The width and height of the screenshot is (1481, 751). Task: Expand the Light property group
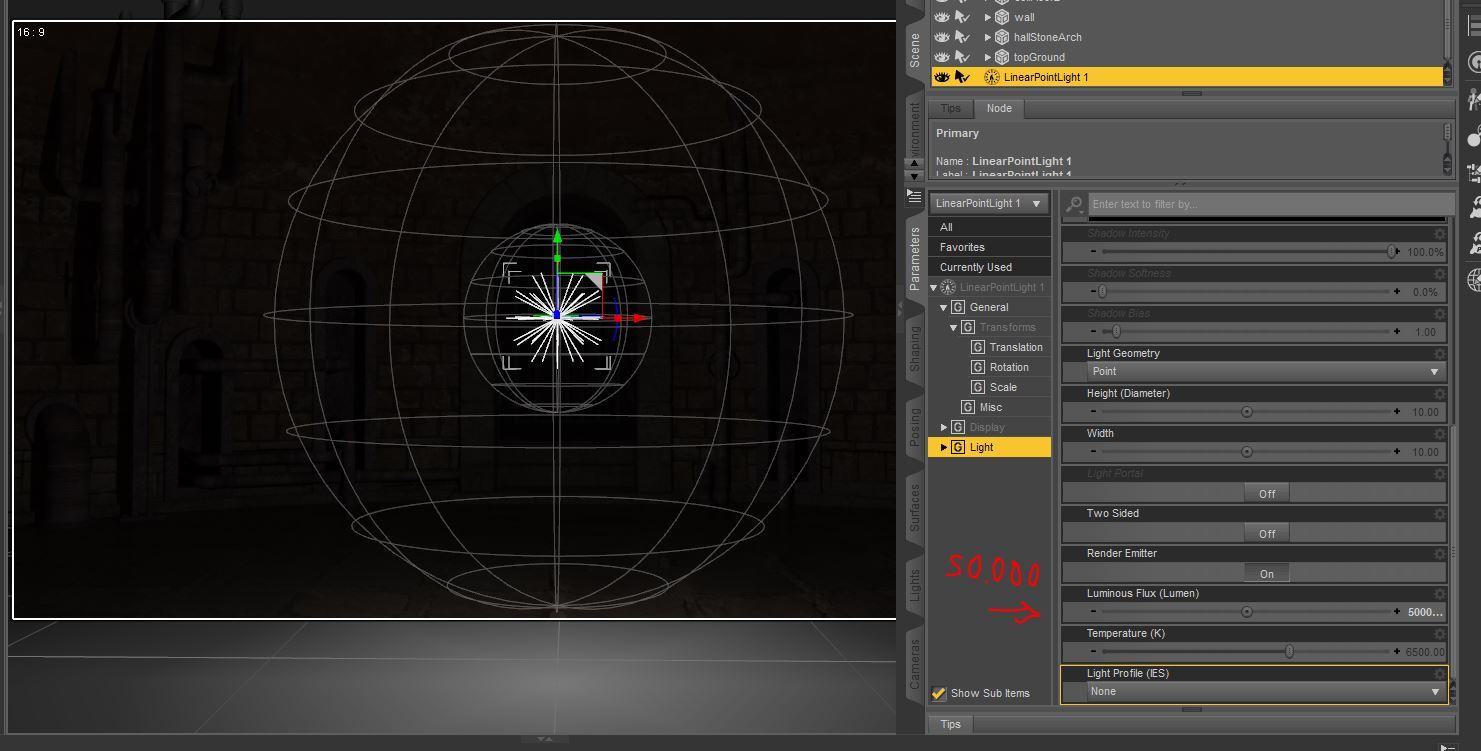click(943, 447)
